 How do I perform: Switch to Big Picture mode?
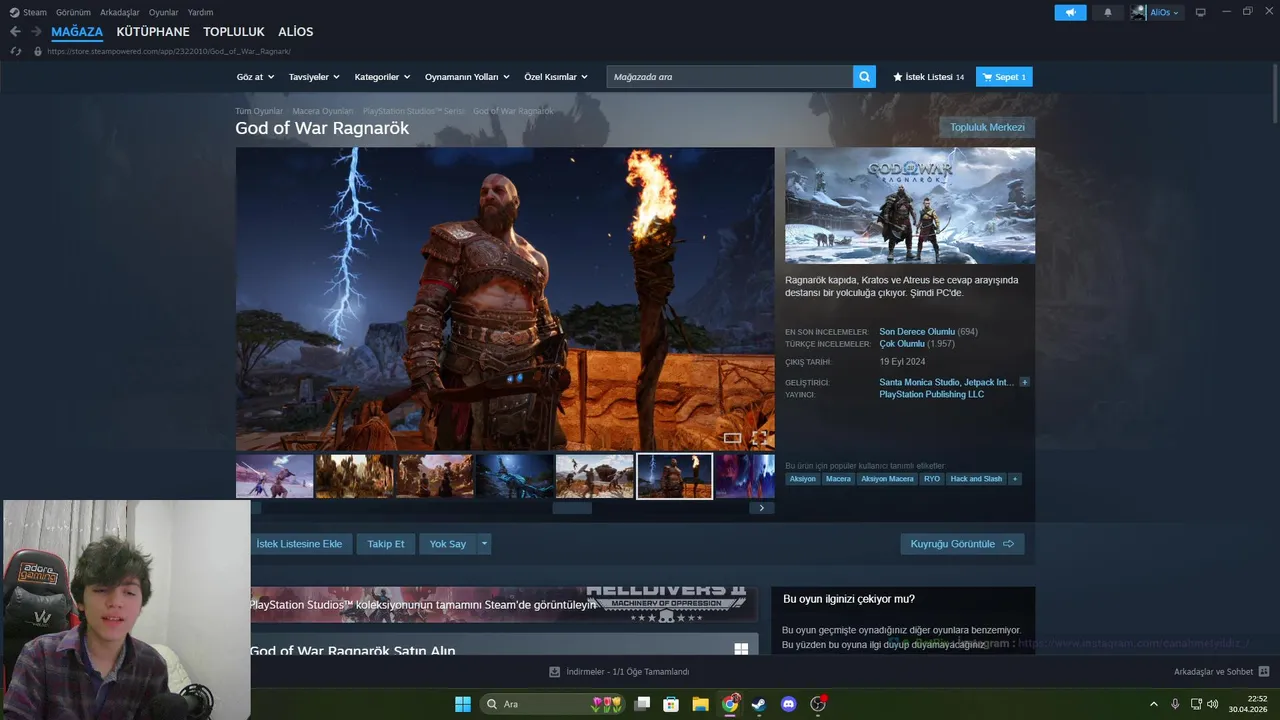1201,12
